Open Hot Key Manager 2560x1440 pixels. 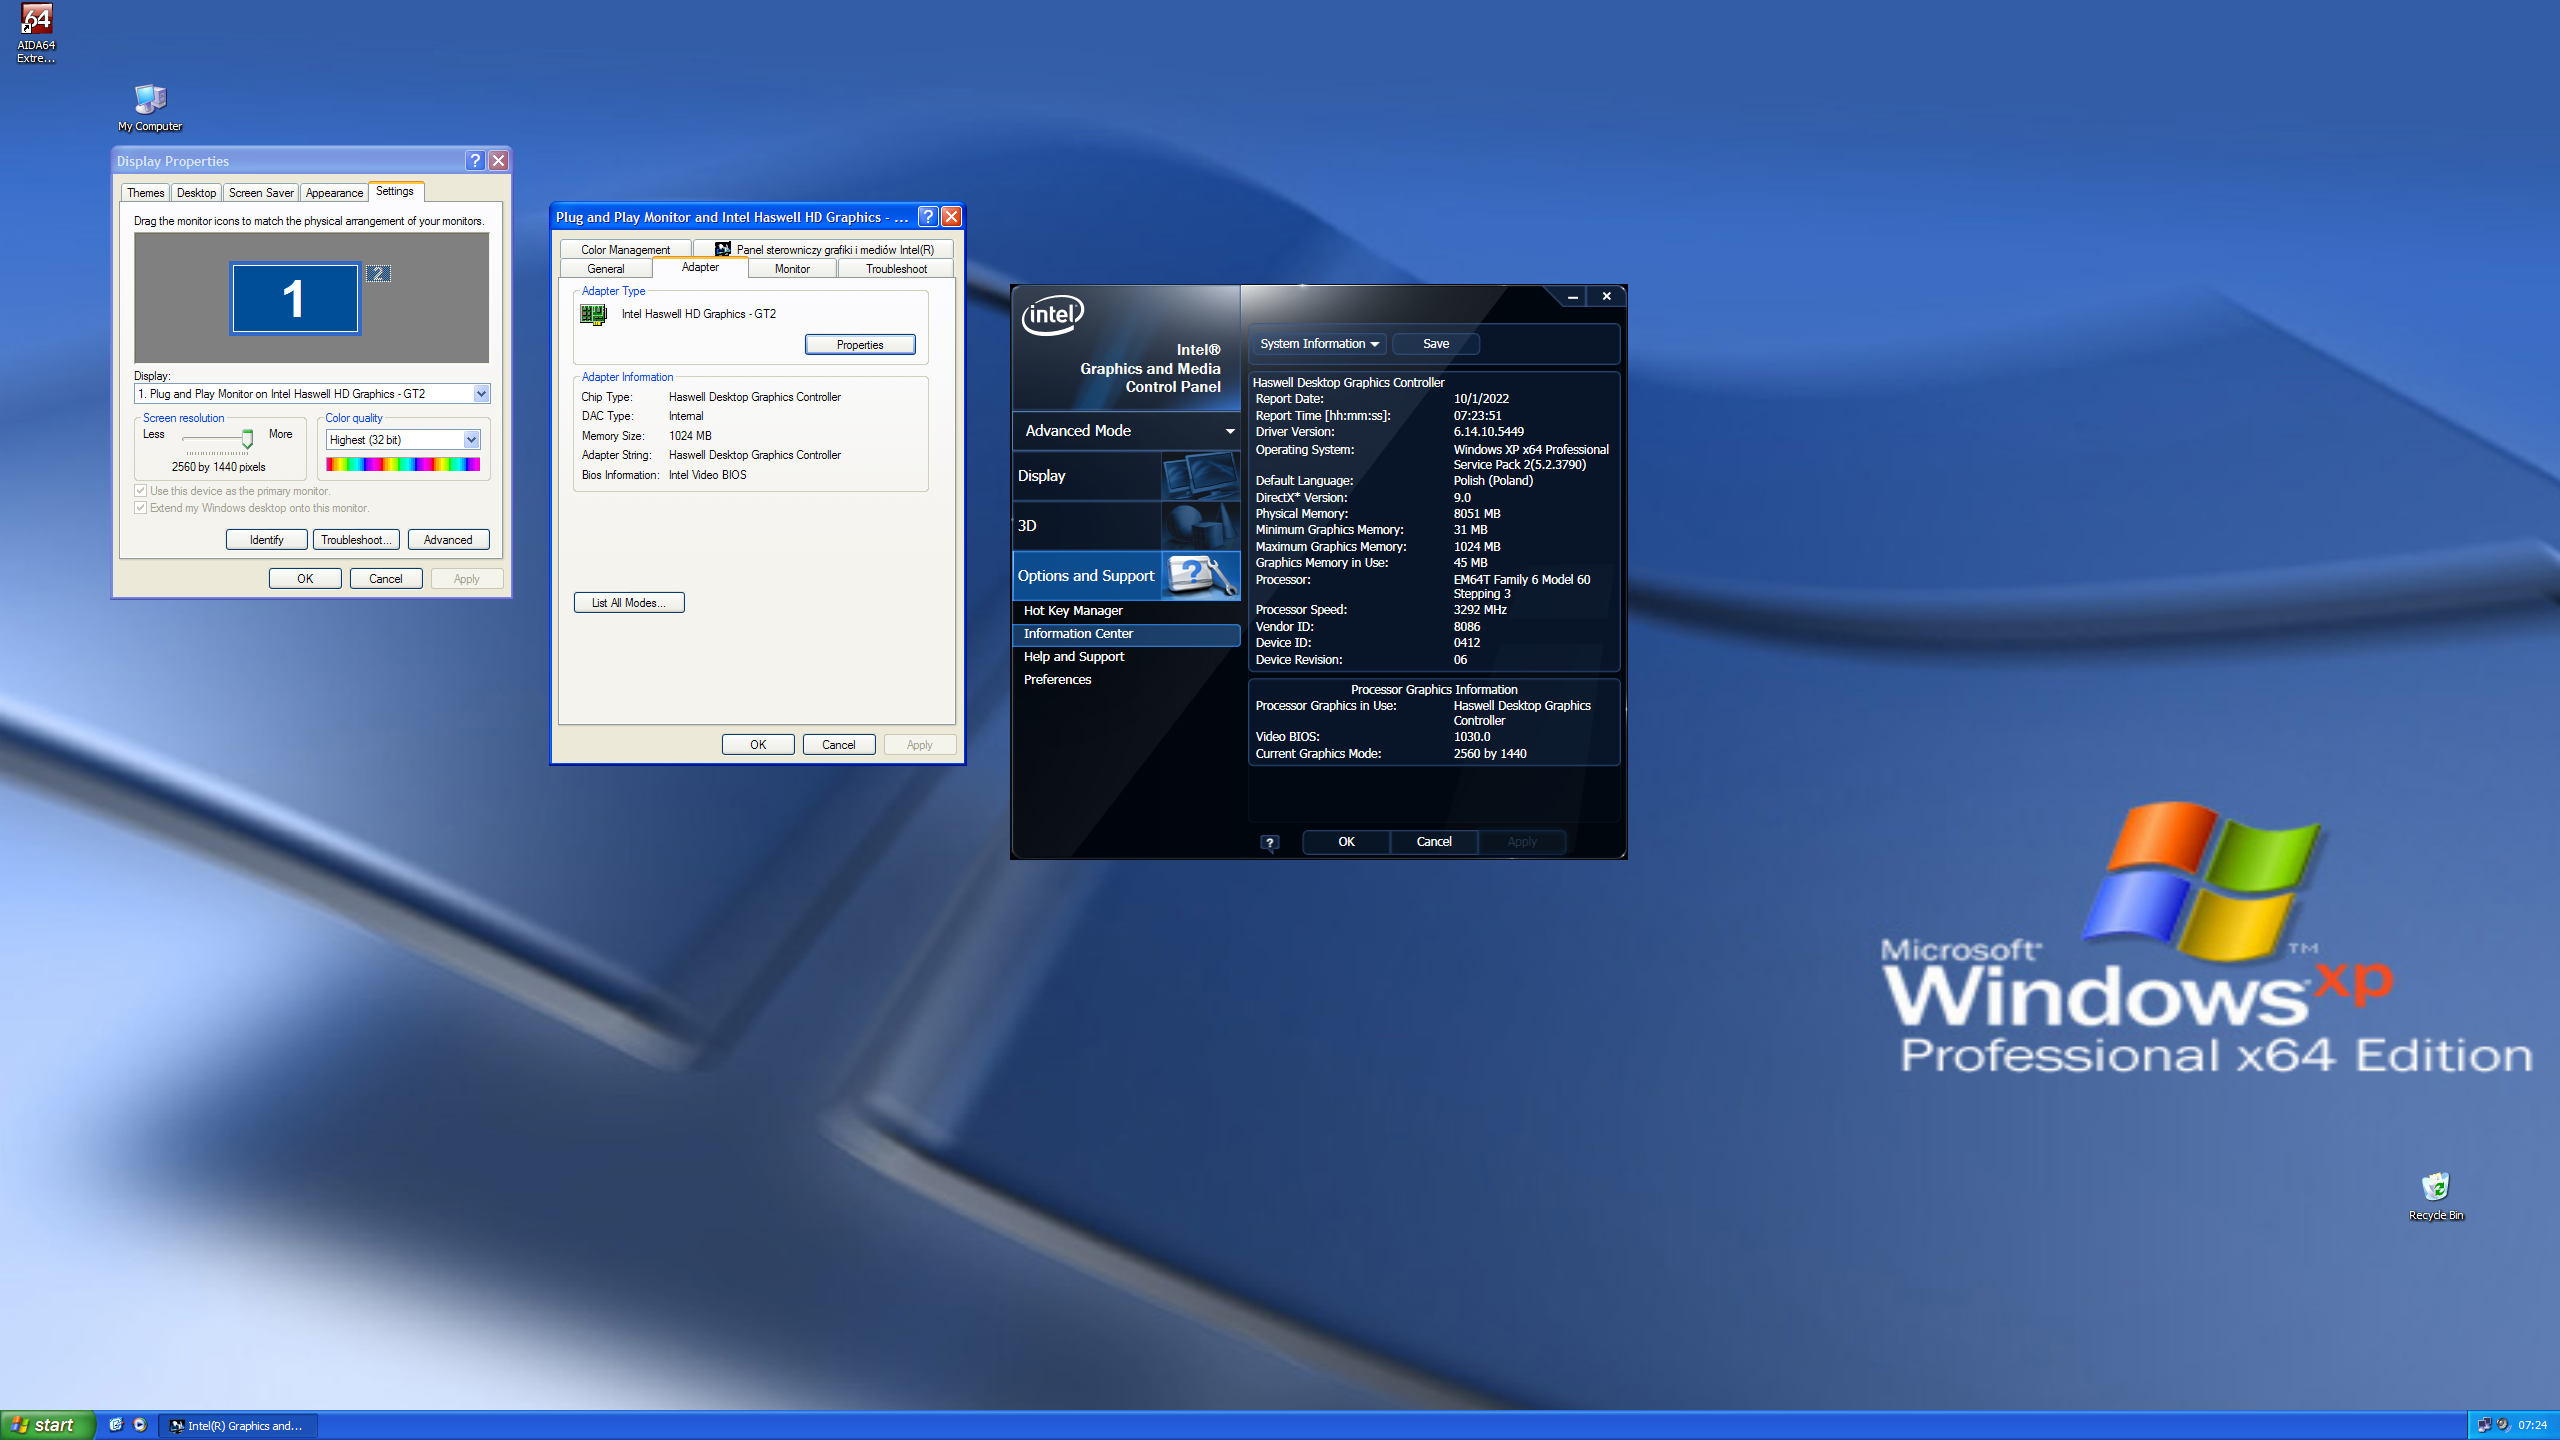1127,611
